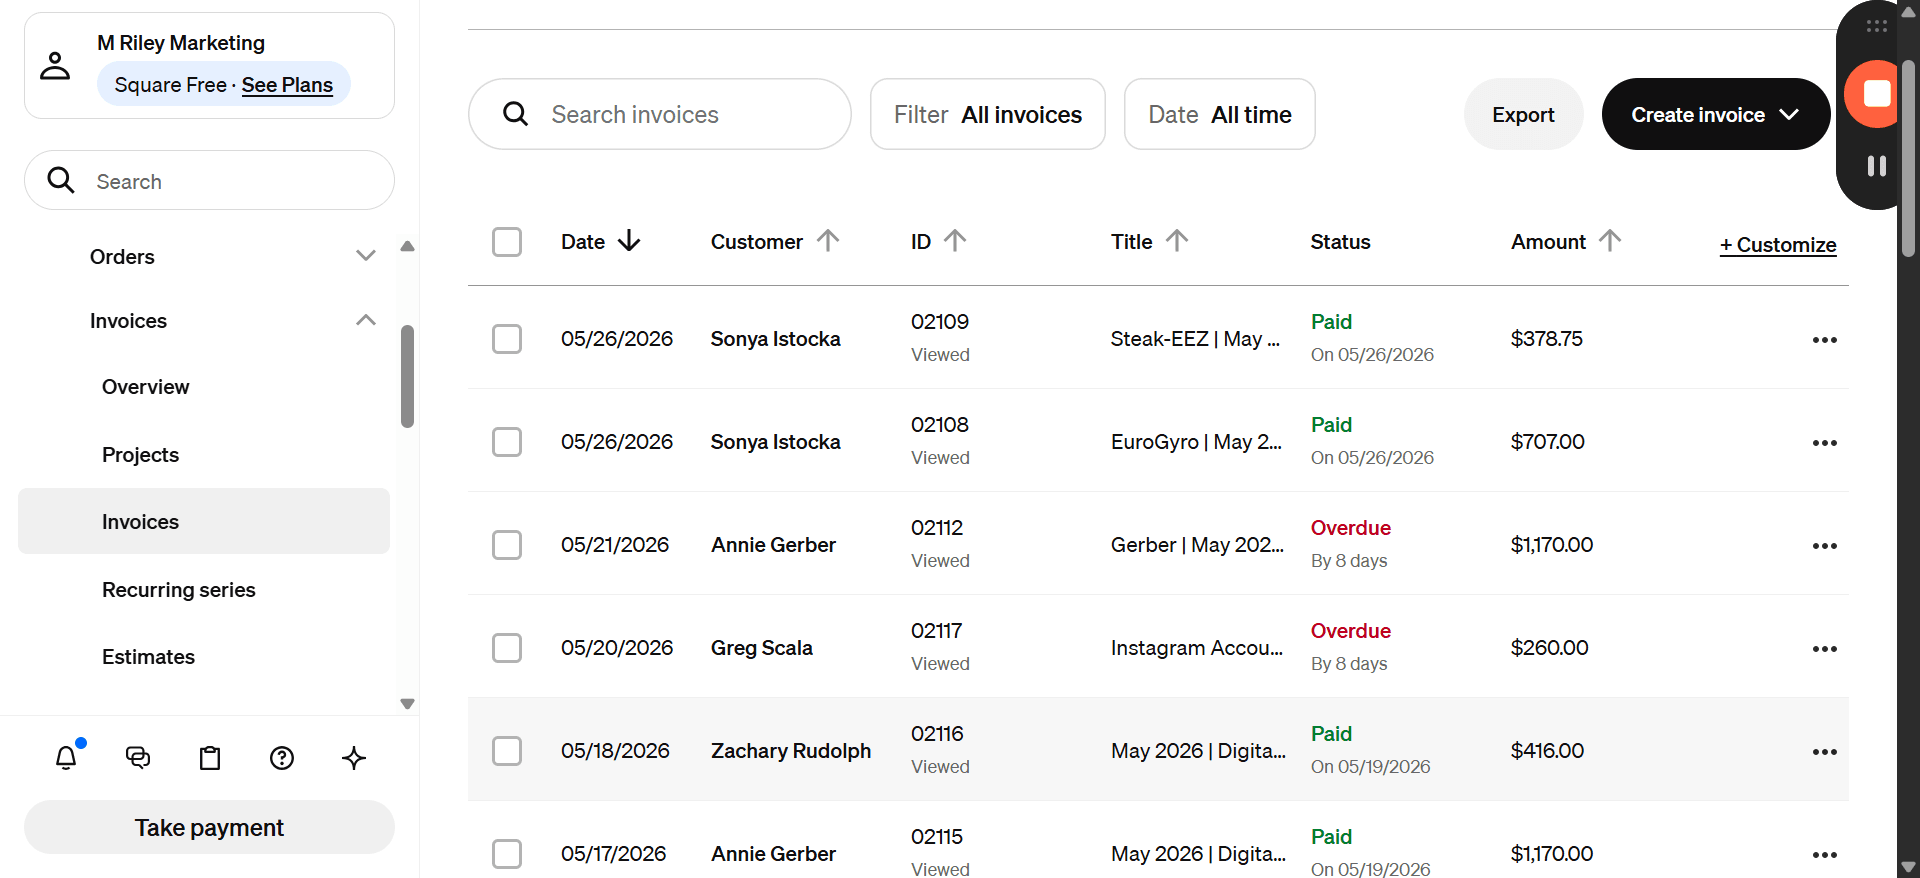Check the invoice 02109 row checkbox

(507, 339)
